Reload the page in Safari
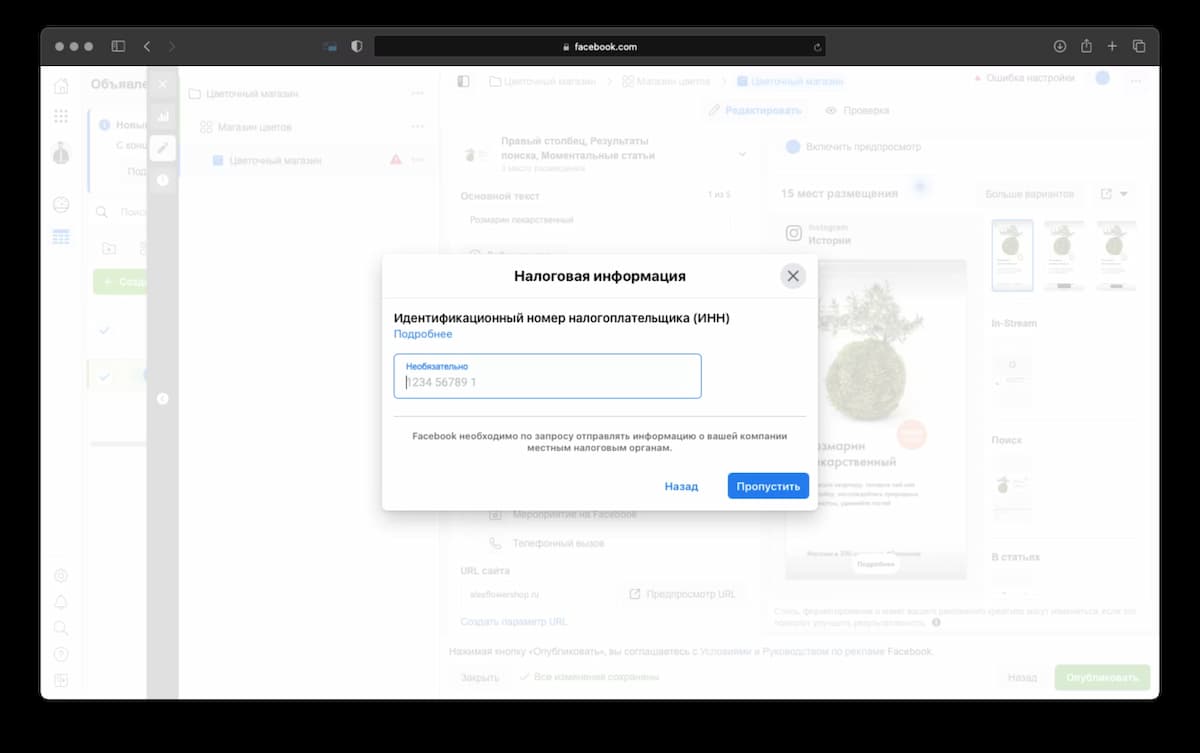Screen dimensions: 1200x753 [818, 46]
